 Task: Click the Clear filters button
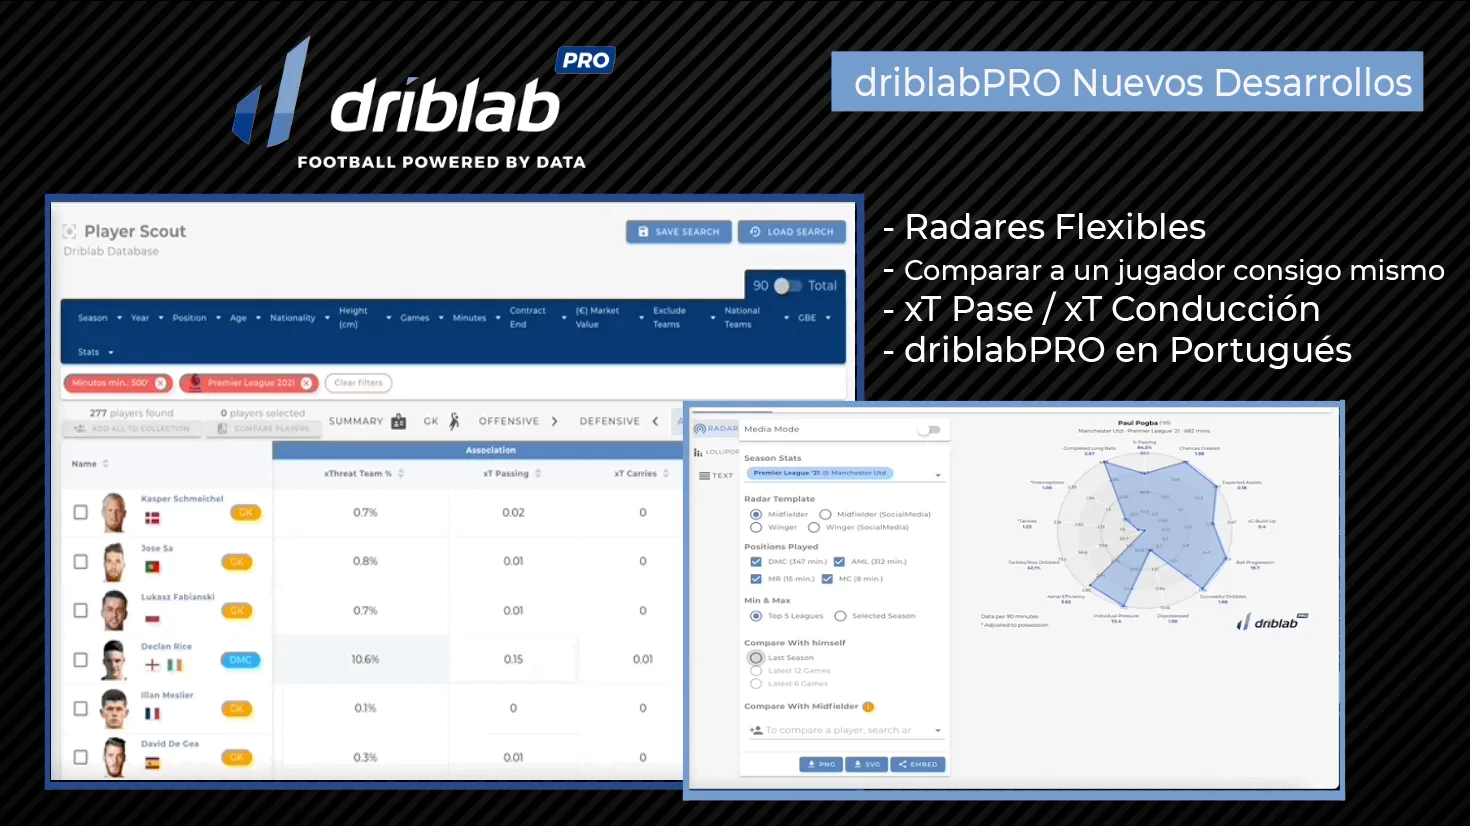[358, 383]
